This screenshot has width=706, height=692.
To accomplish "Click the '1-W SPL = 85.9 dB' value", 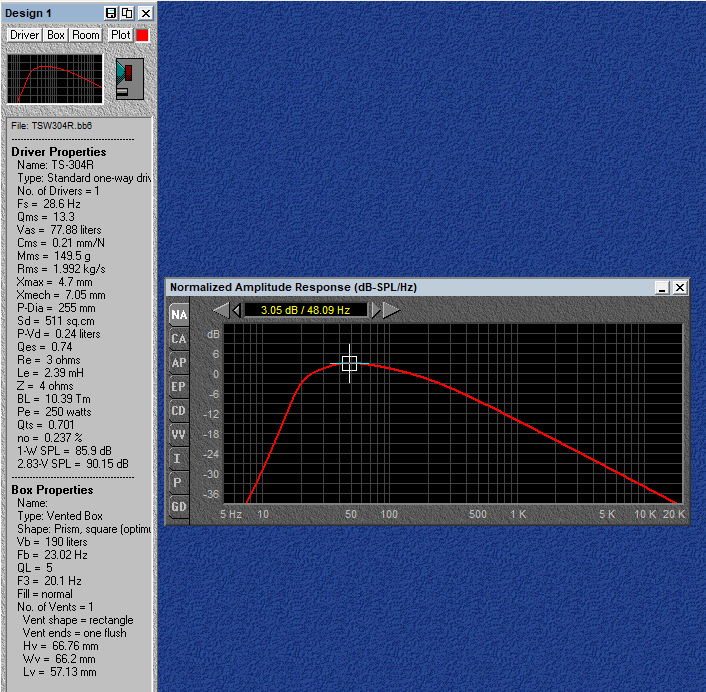I will click(64, 451).
